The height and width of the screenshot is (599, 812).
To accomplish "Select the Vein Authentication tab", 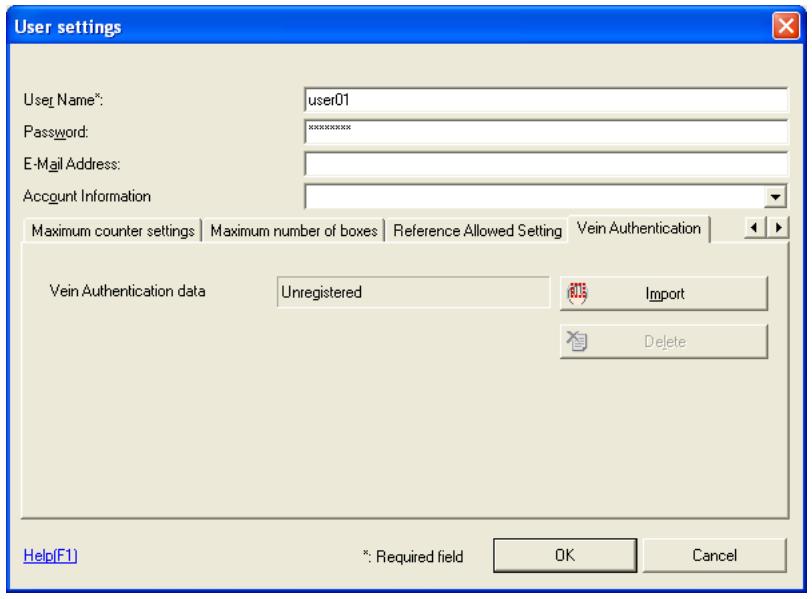I will (639, 228).
